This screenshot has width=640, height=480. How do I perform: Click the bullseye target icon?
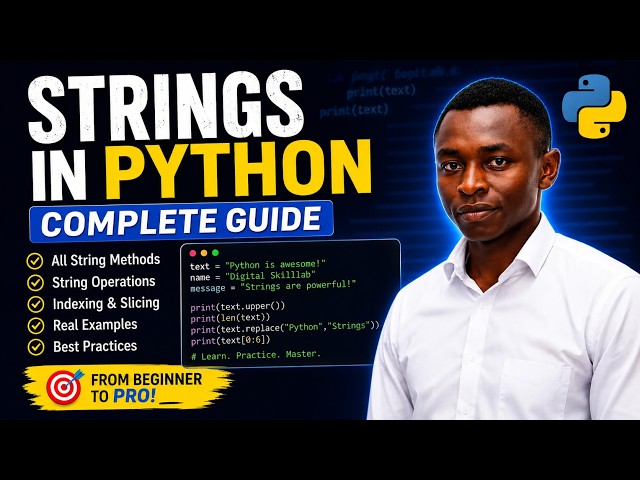(64, 387)
